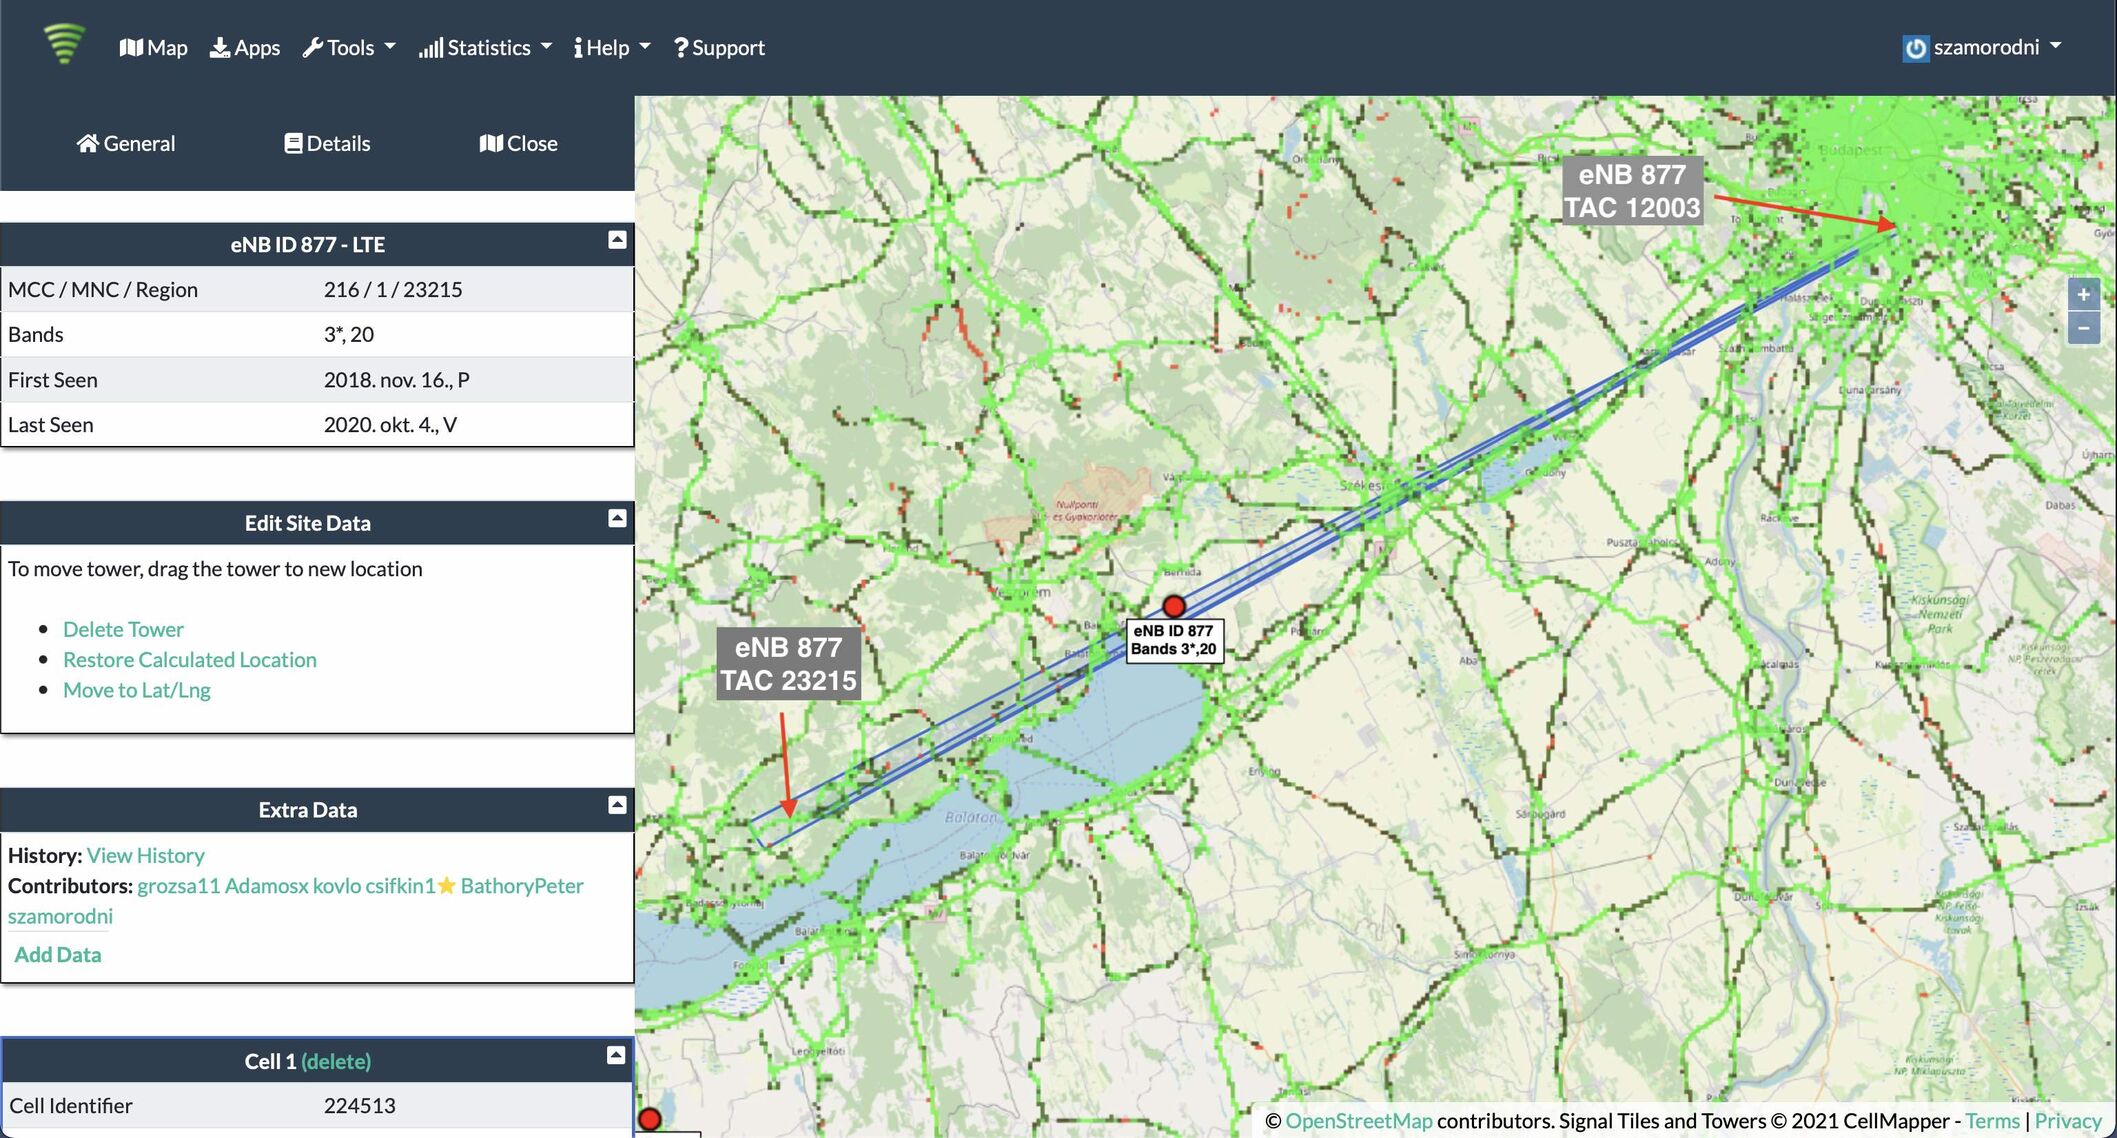Image resolution: width=2117 pixels, height=1138 pixels.
Task: Click the Cell 1 delete link
Action: tap(336, 1061)
